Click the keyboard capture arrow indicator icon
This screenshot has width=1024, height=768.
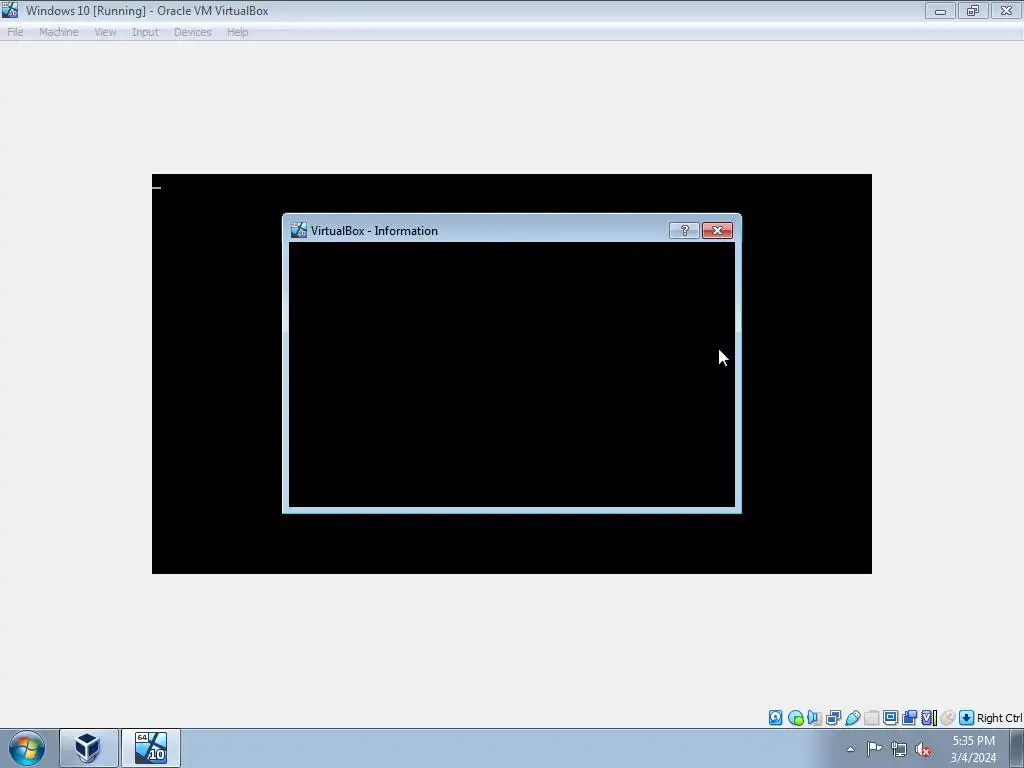coord(967,718)
